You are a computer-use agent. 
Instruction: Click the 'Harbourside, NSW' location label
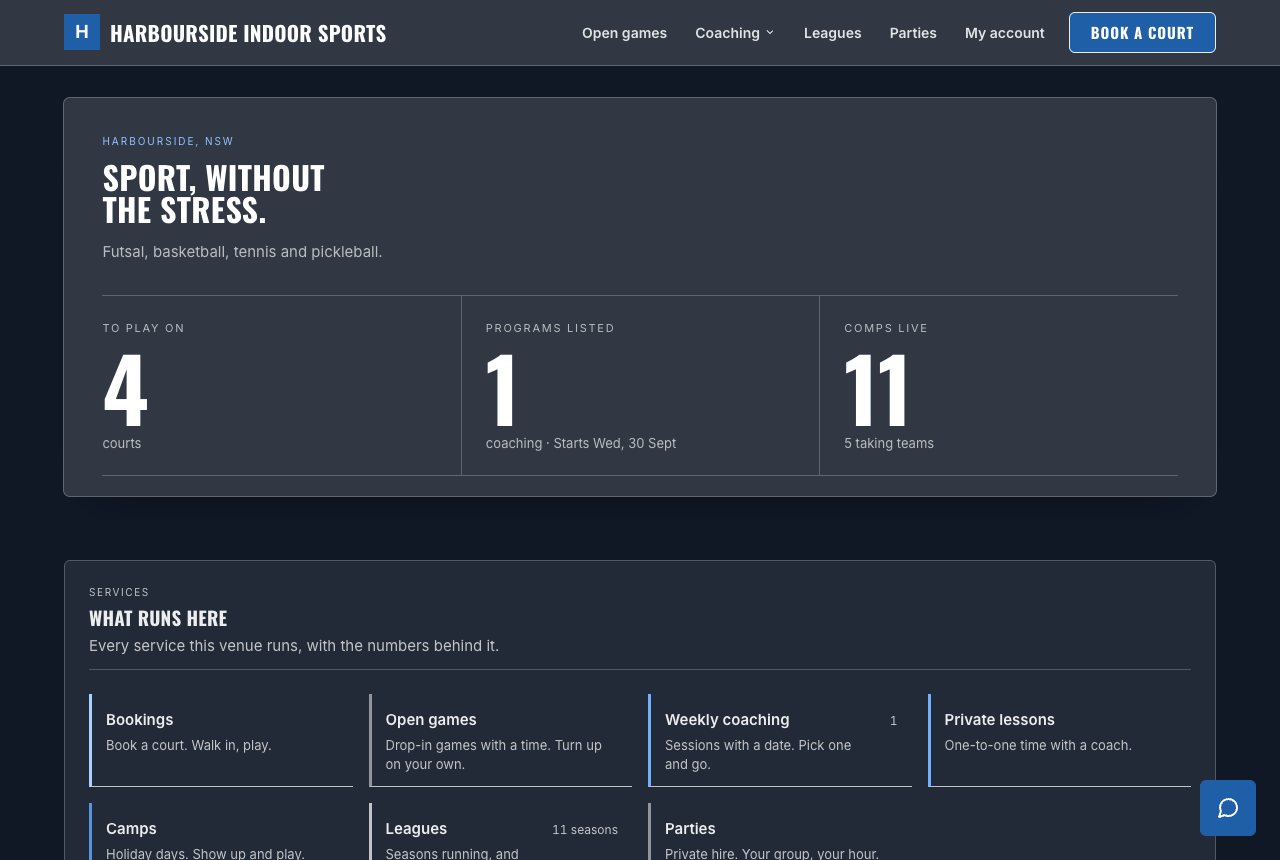coord(168,141)
